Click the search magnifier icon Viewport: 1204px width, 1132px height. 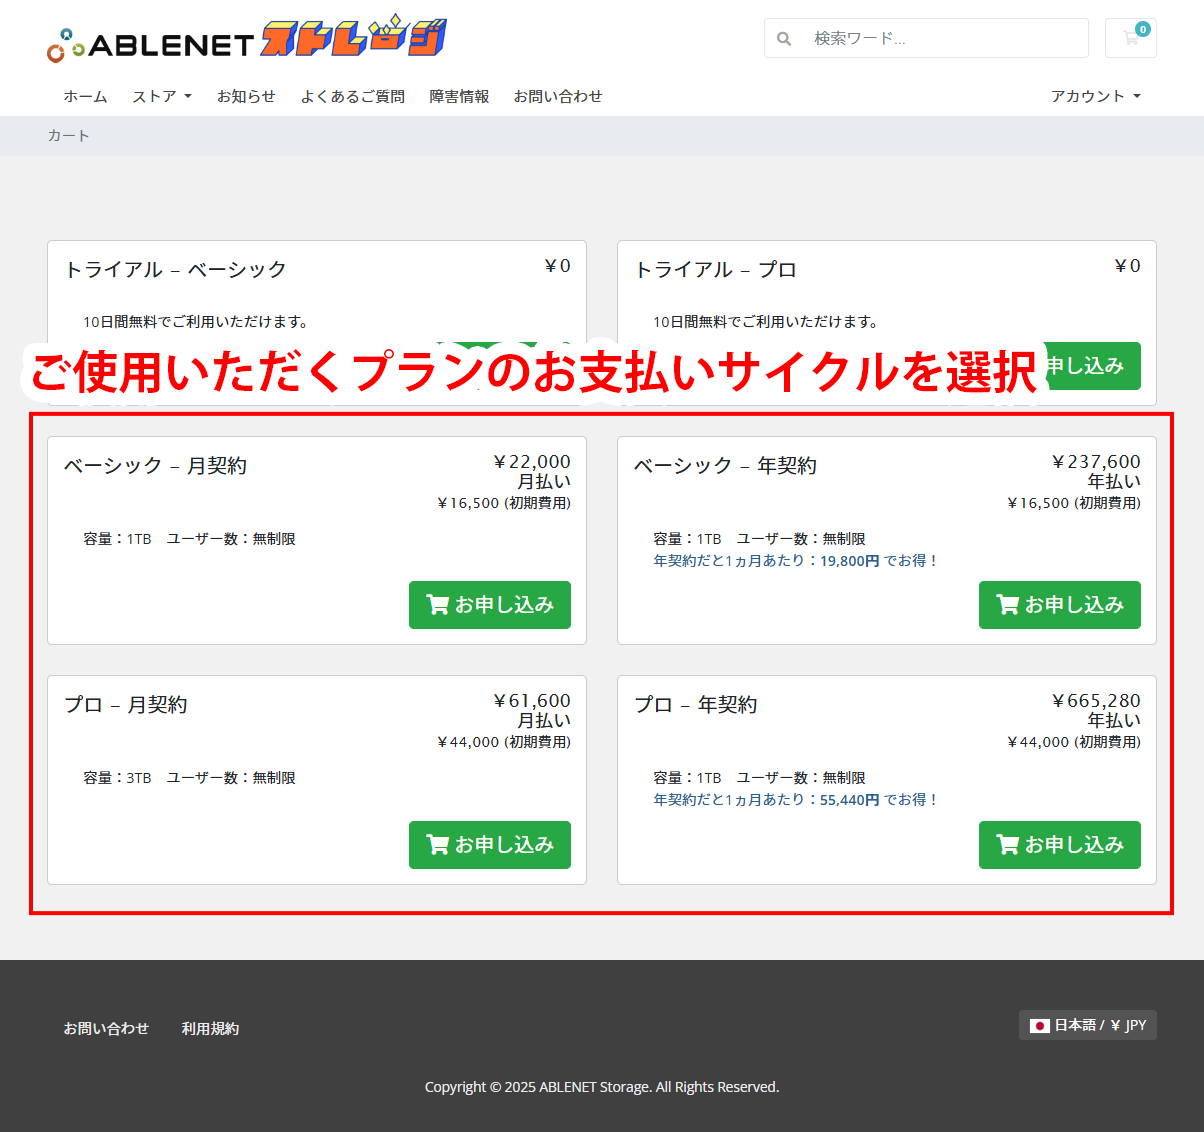[x=784, y=38]
